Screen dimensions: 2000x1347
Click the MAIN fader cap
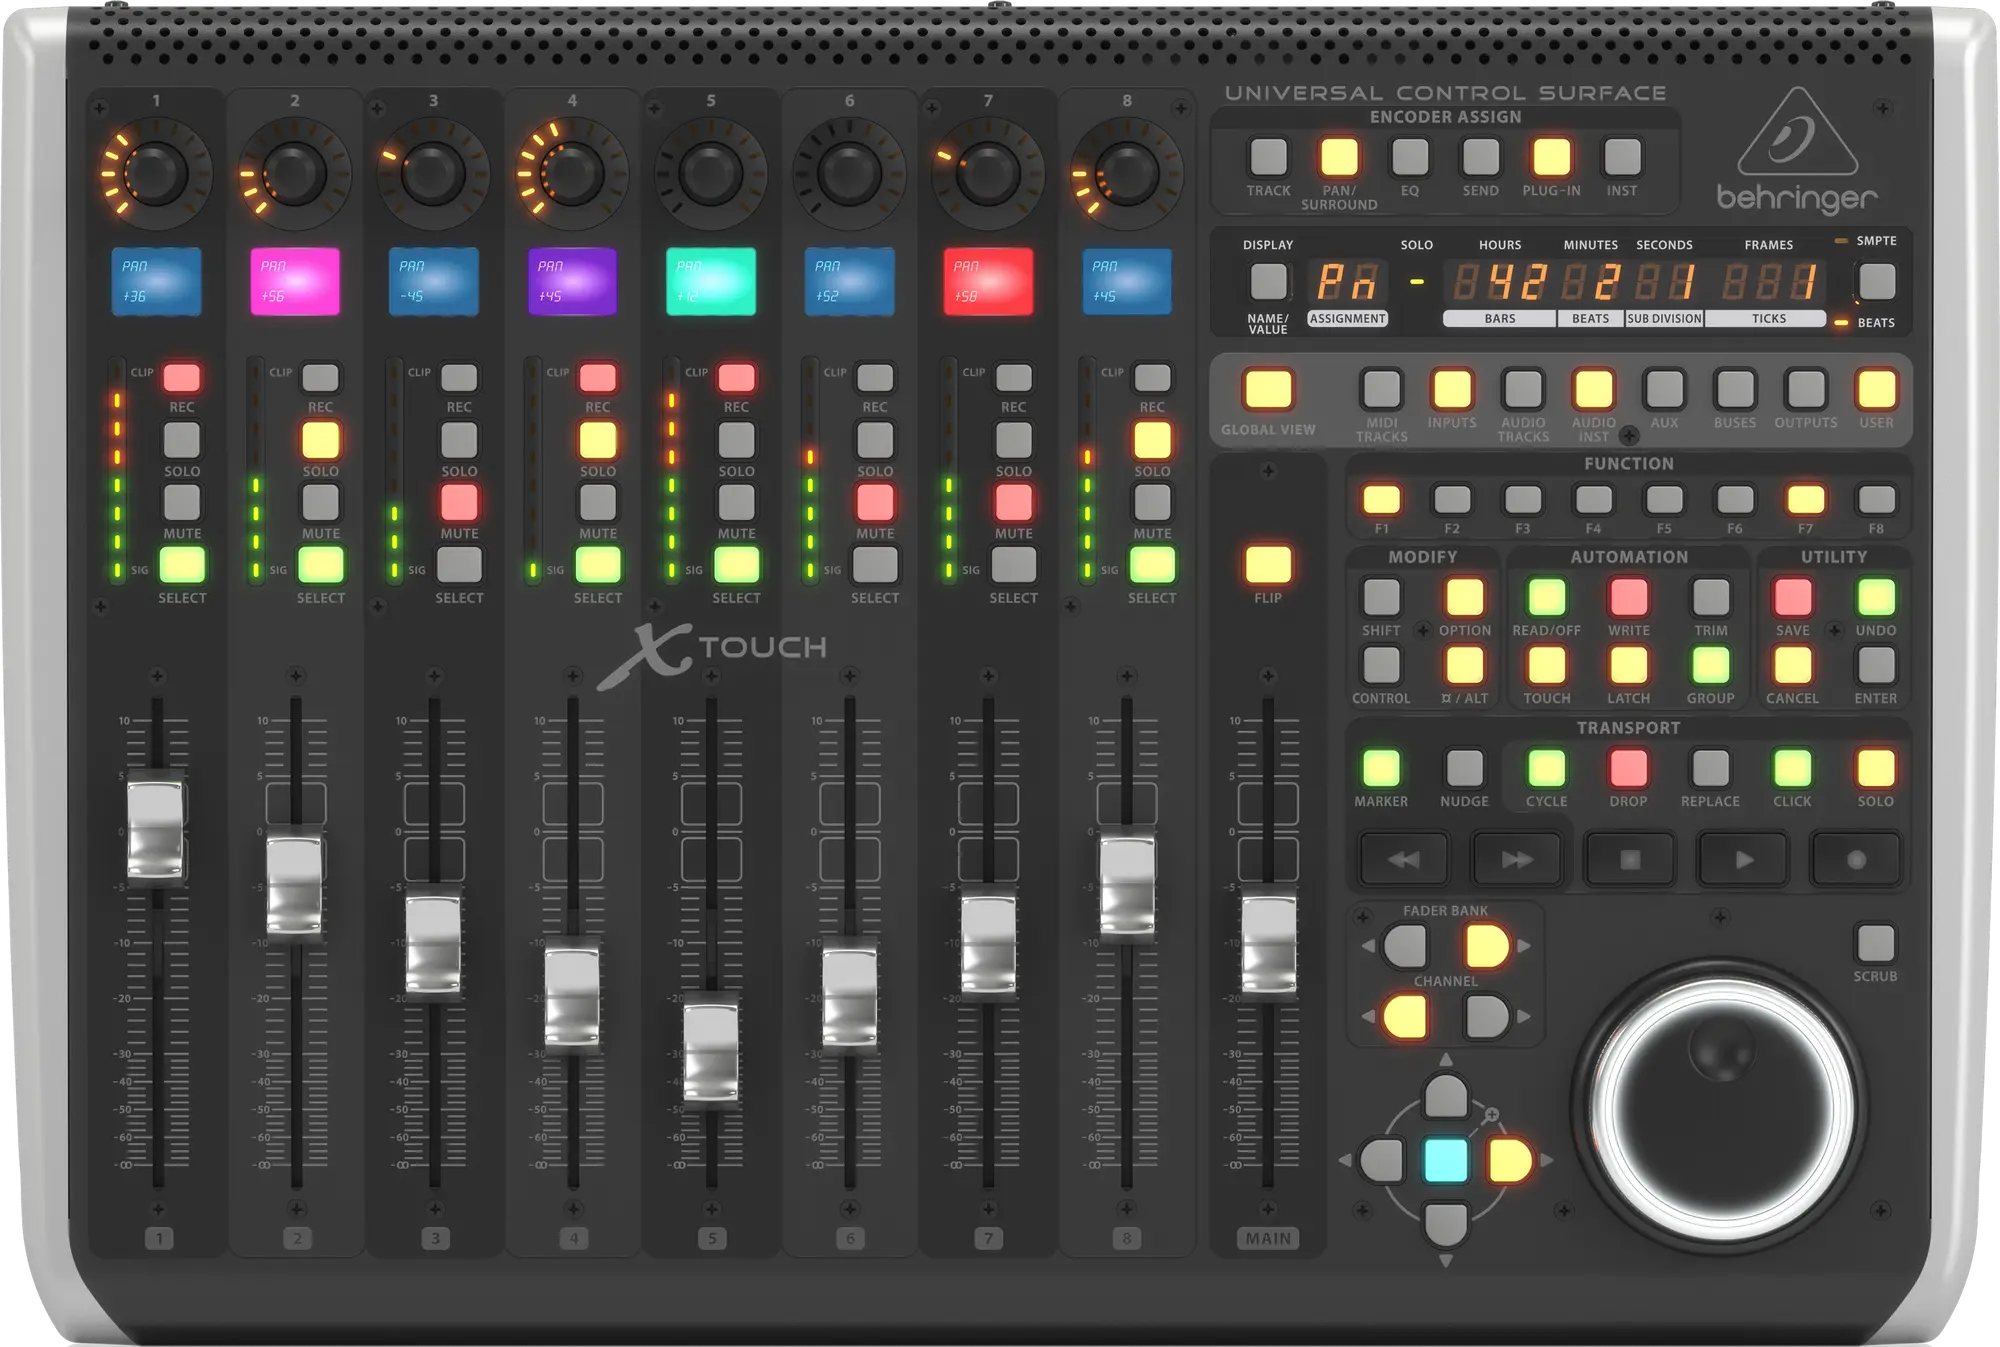tap(1269, 944)
